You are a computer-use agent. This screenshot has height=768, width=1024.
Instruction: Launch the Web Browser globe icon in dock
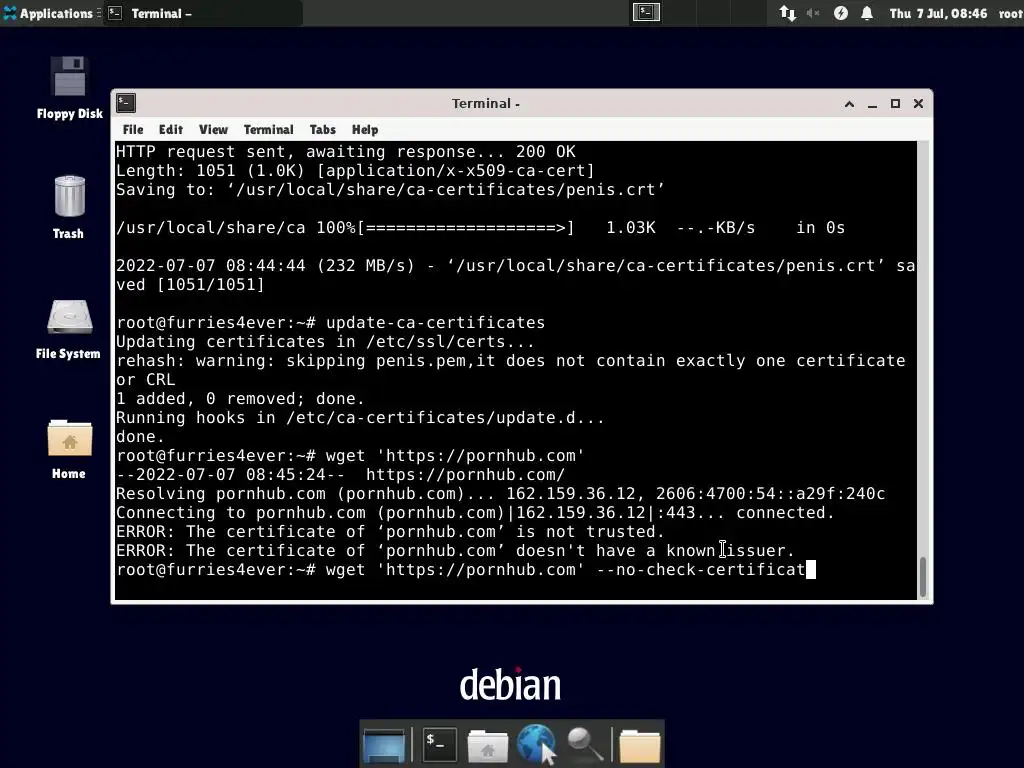[x=536, y=743]
